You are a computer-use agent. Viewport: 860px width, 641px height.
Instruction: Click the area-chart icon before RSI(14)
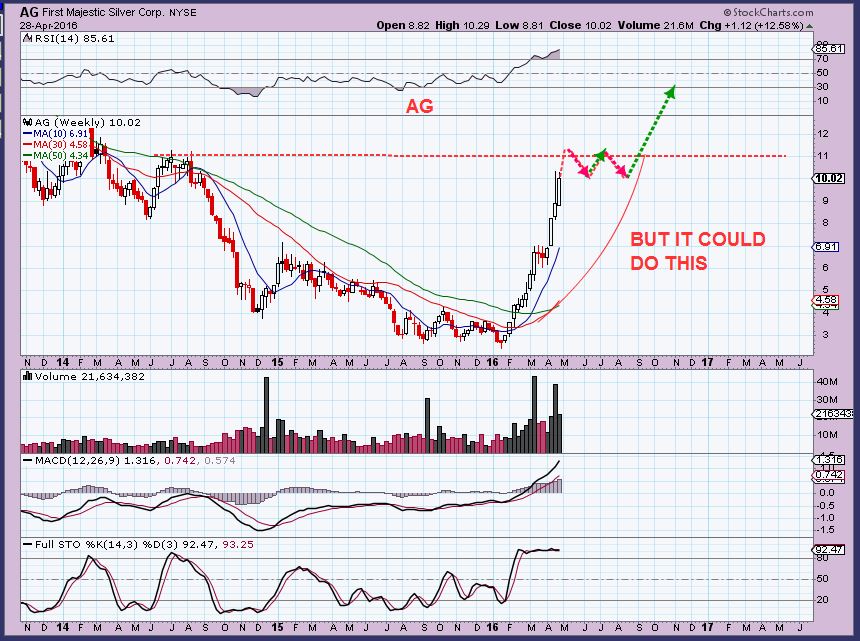click(27, 38)
